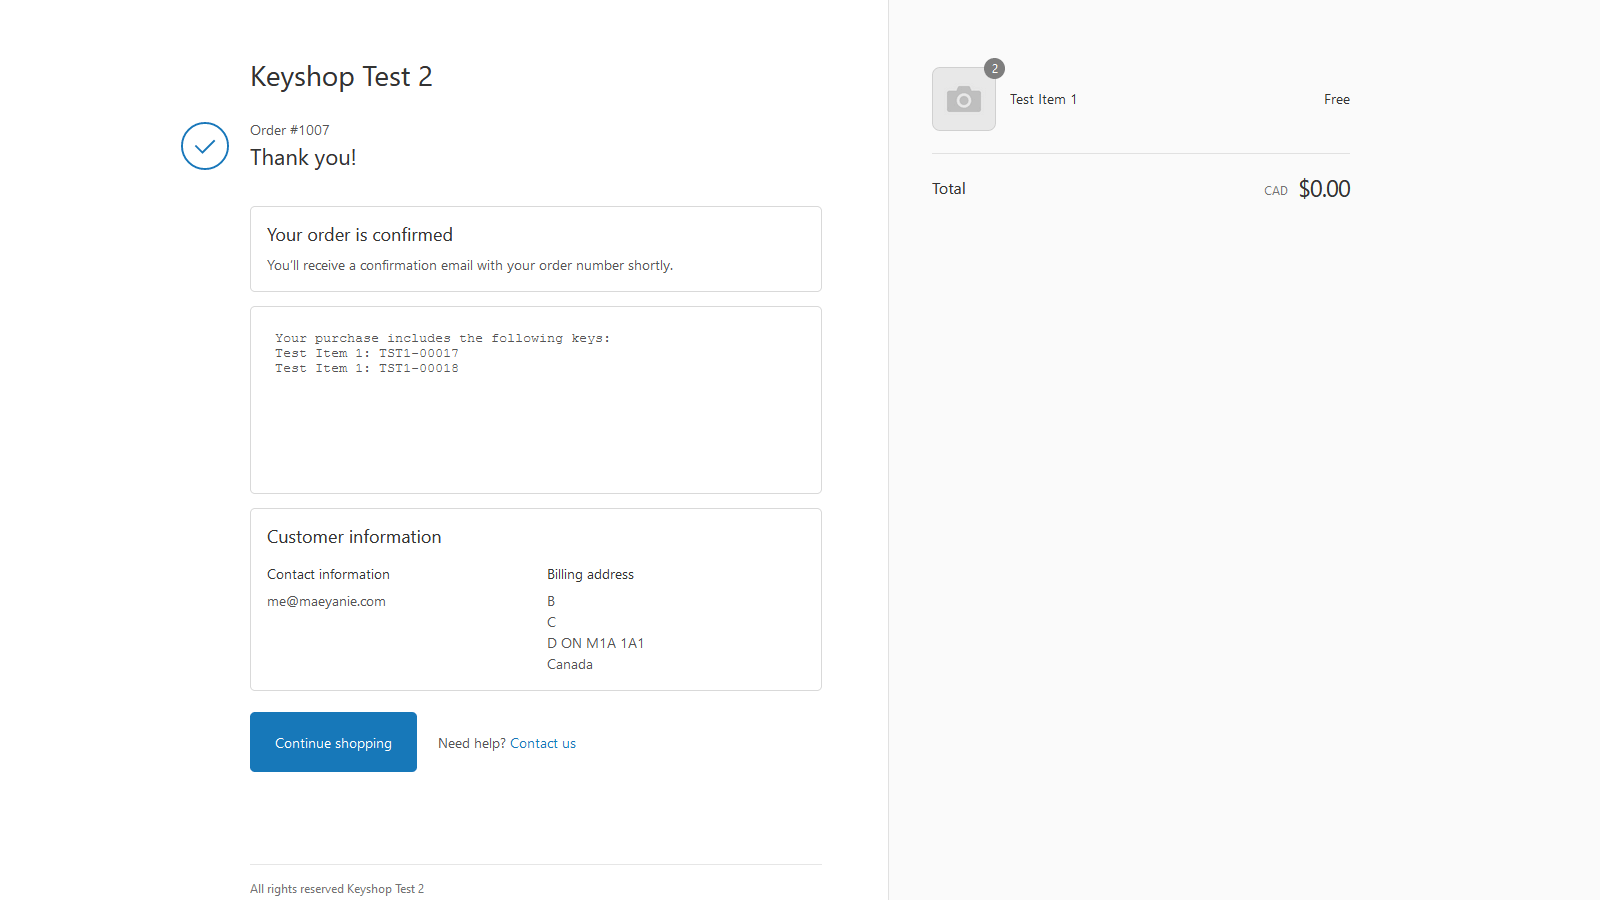The height and width of the screenshot is (900, 1600).
Task: Click the CAD currency label
Action: pyautogui.click(x=1275, y=191)
